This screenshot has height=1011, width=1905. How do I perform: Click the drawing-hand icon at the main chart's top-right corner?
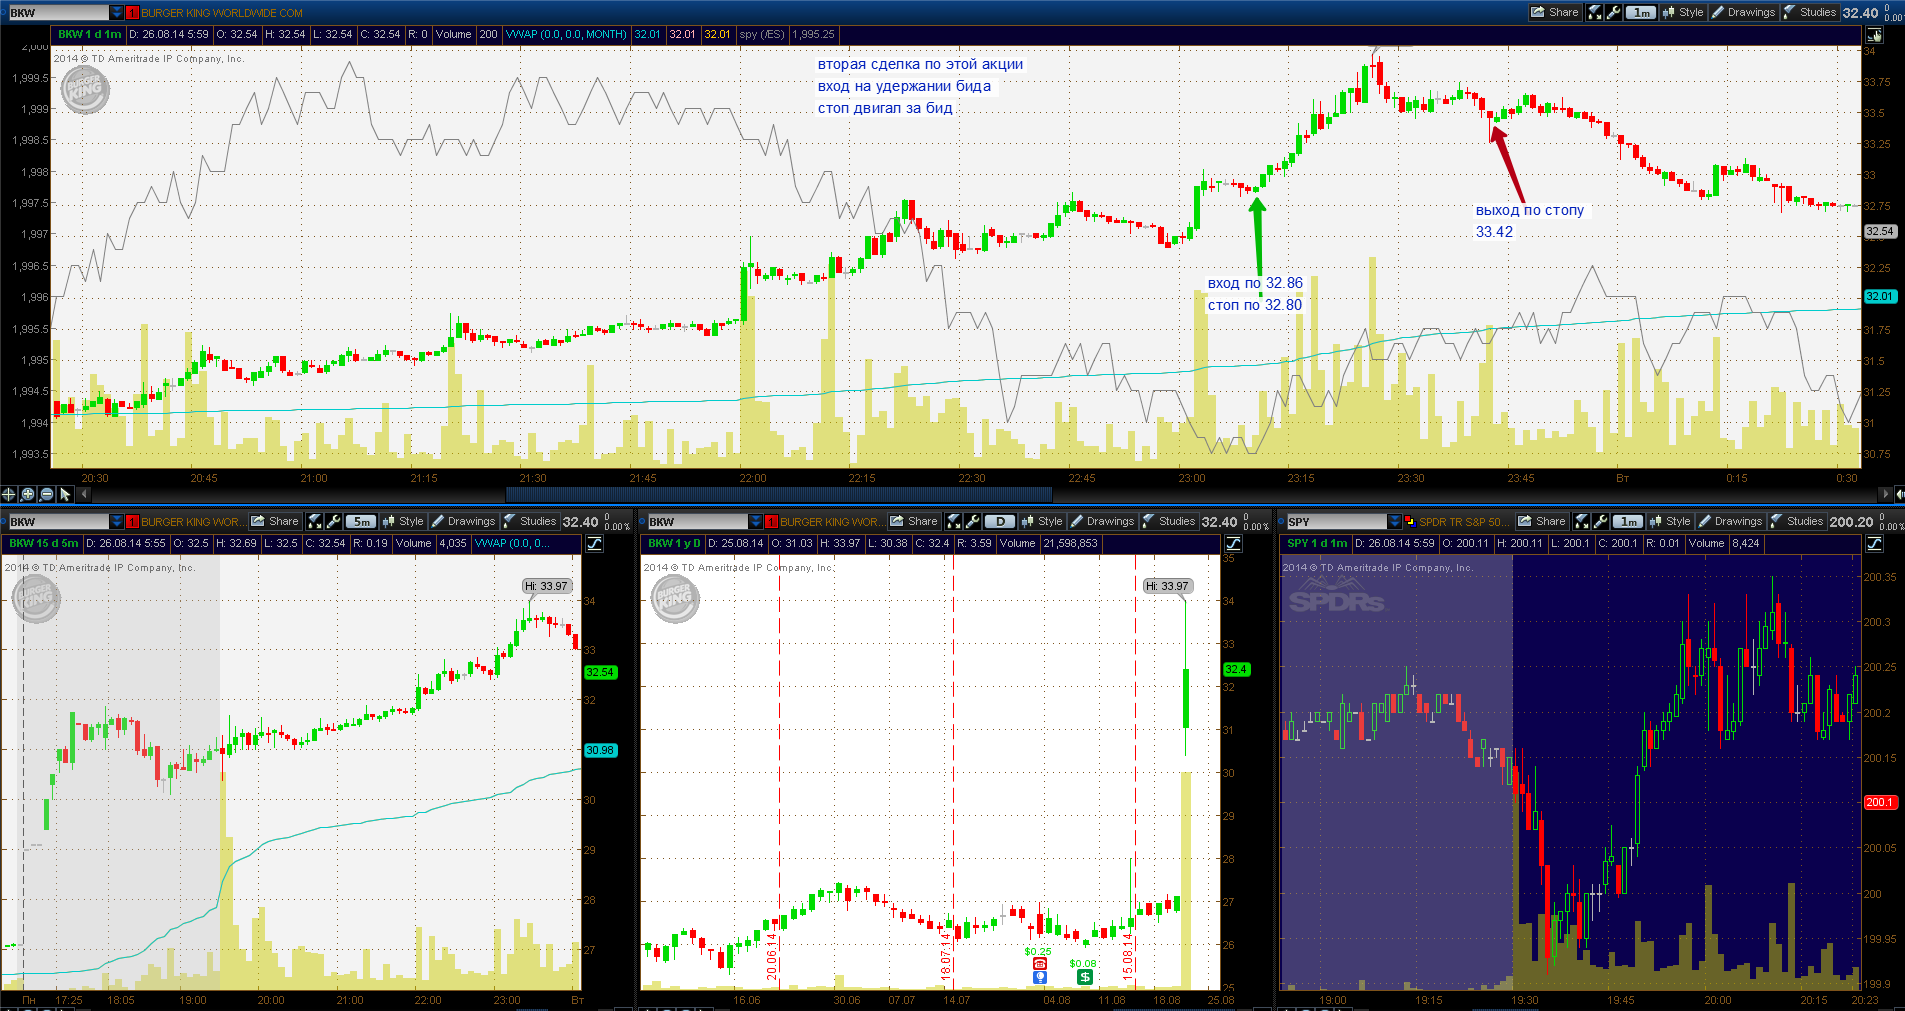coord(1874,35)
